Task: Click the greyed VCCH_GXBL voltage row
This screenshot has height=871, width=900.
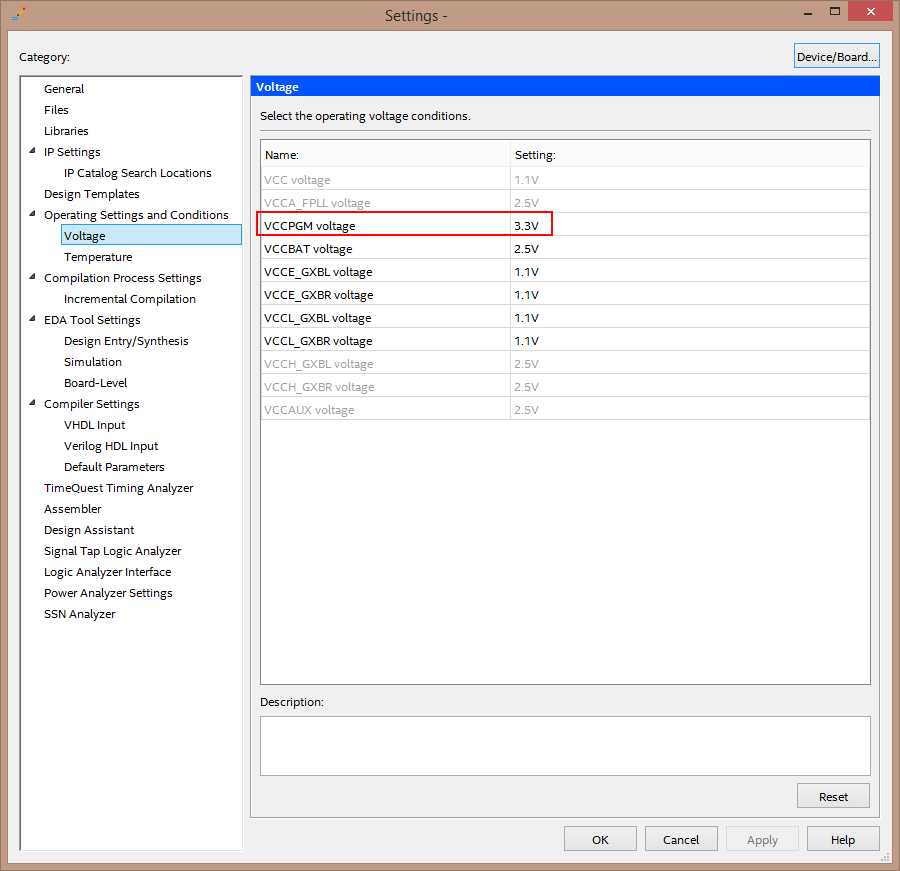Action: point(565,363)
